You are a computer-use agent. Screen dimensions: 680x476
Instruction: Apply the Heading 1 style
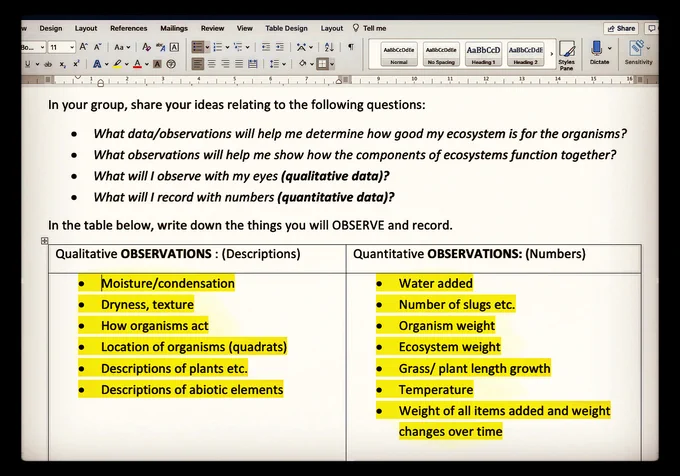(483, 54)
